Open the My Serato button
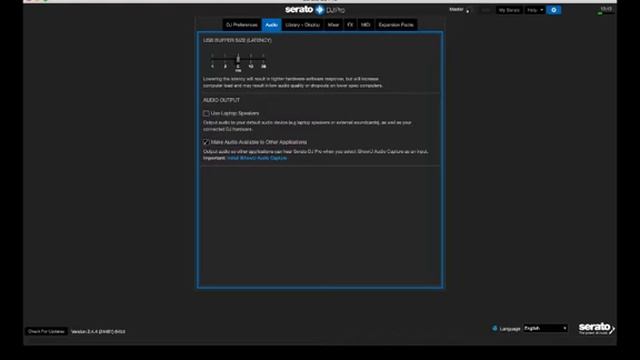 click(509, 10)
